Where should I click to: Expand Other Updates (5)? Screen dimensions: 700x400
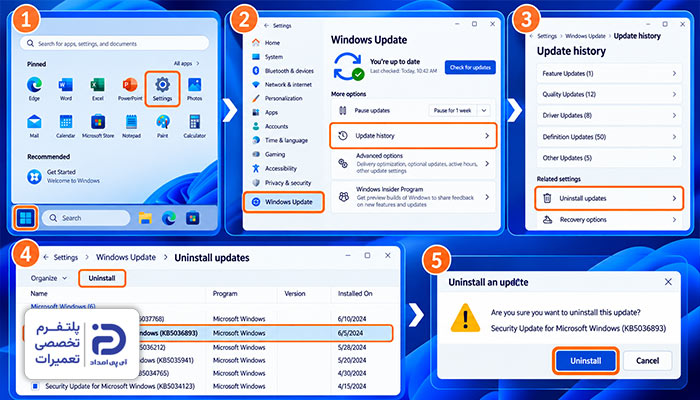tap(609, 158)
